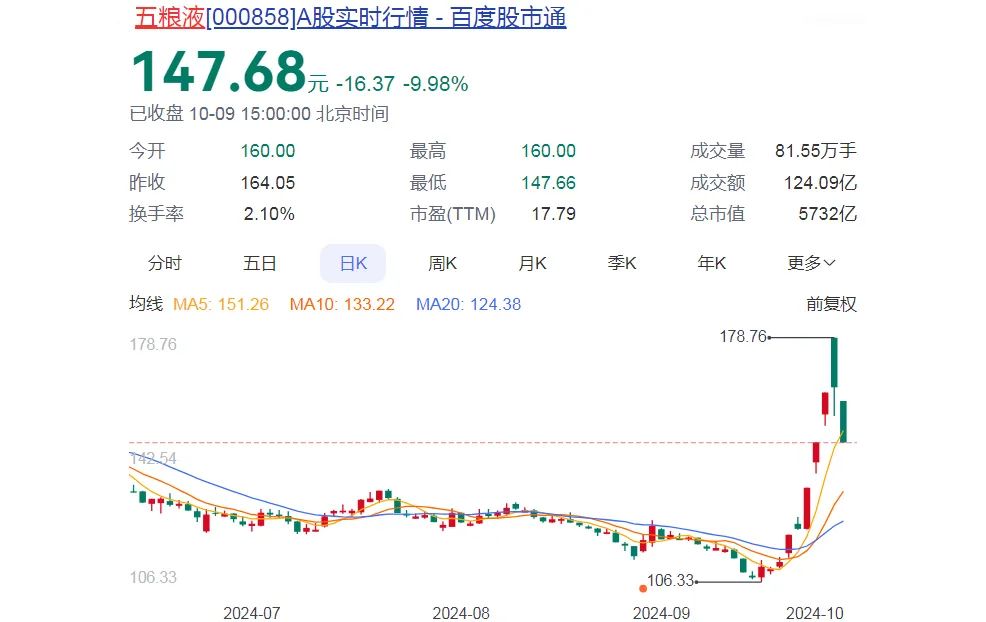Click the 市盈(TTM) value 17.79
The height and width of the screenshot is (622, 986).
click(x=553, y=214)
